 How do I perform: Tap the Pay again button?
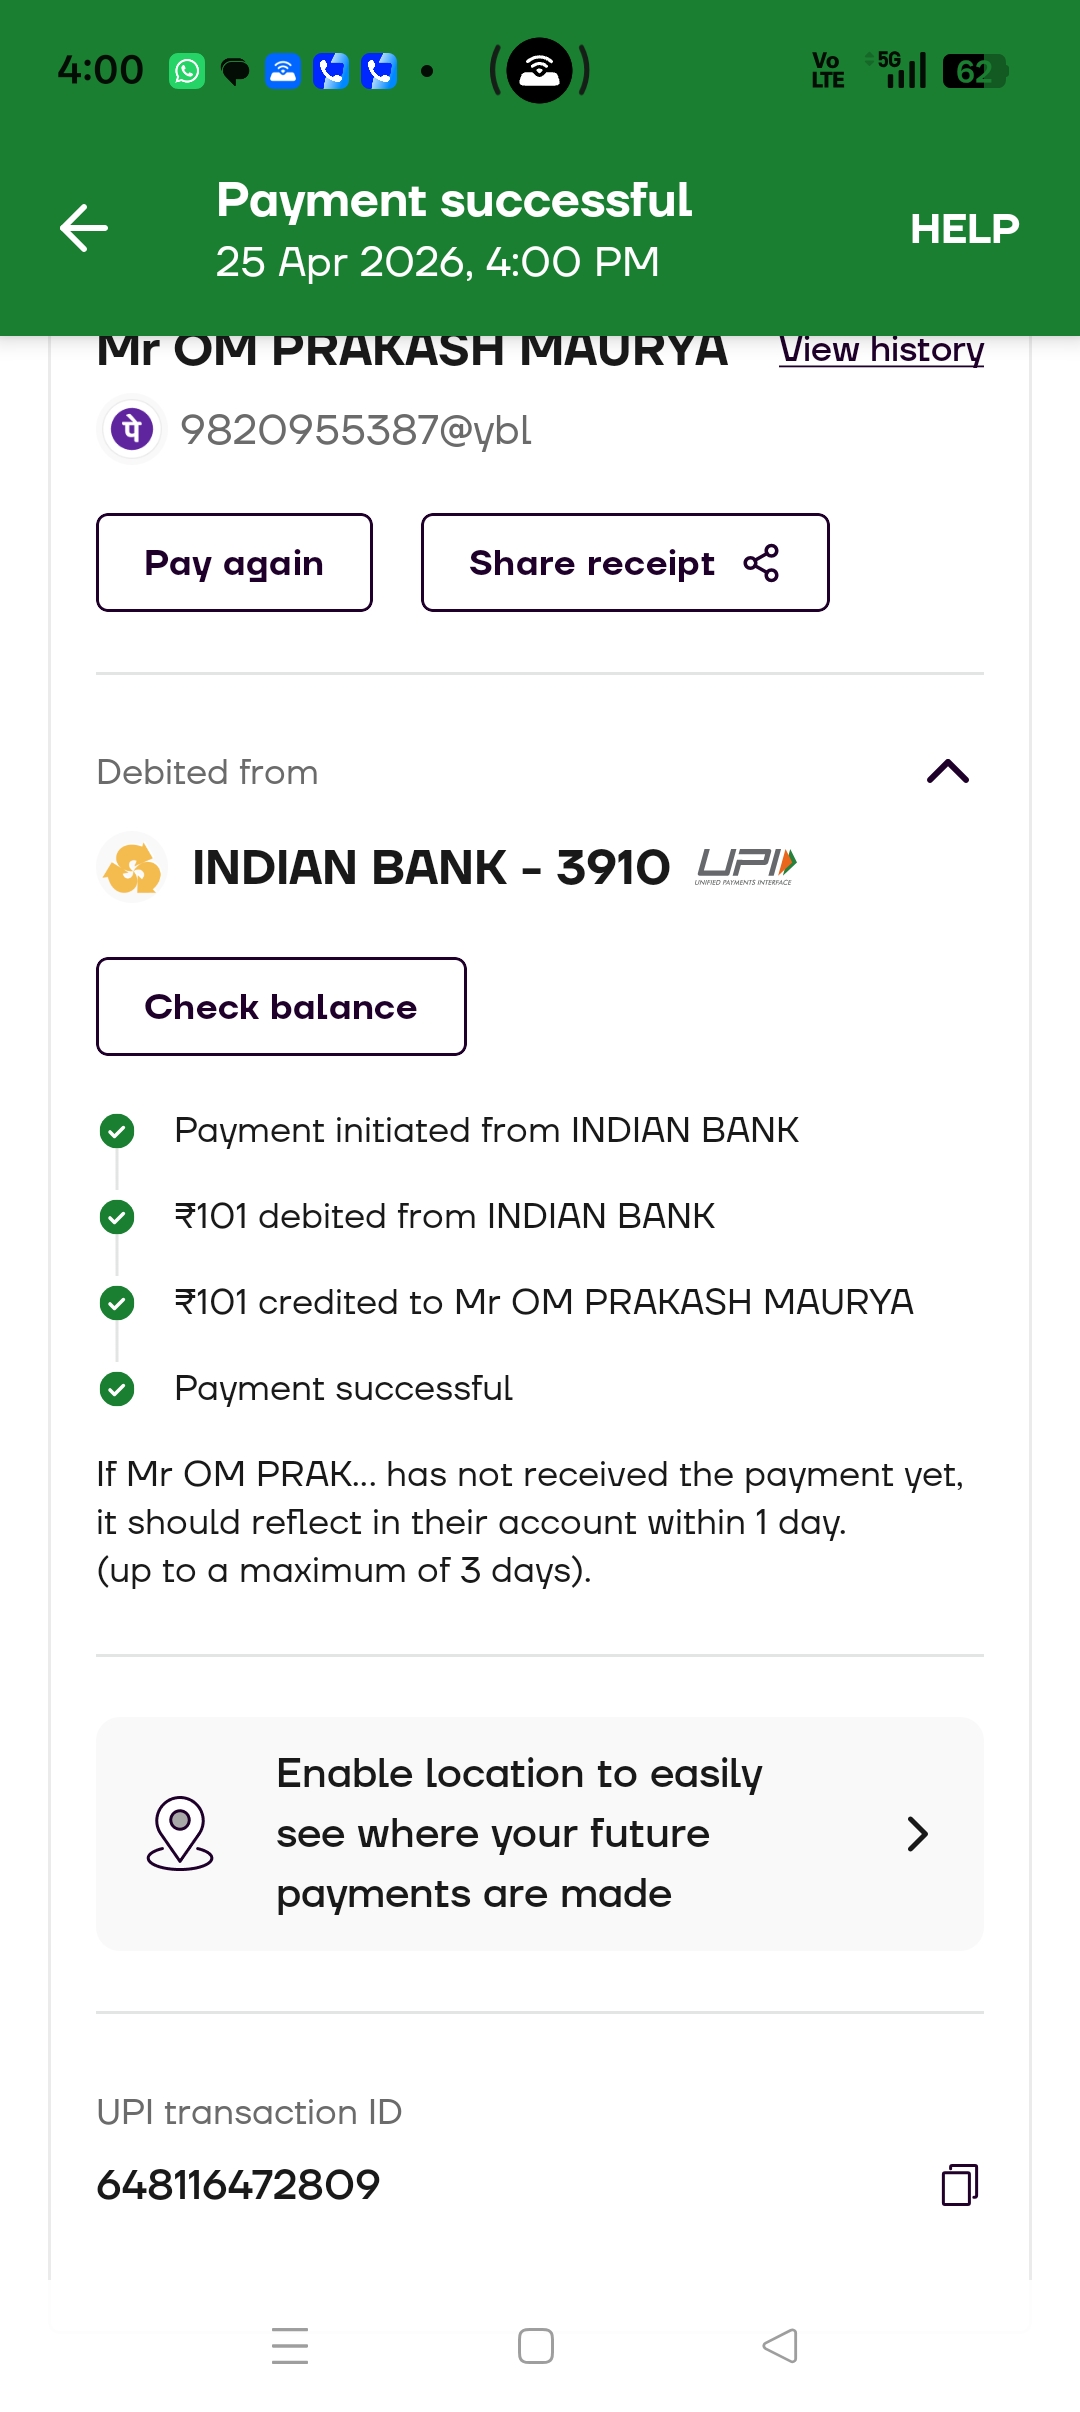pos(234,562)
